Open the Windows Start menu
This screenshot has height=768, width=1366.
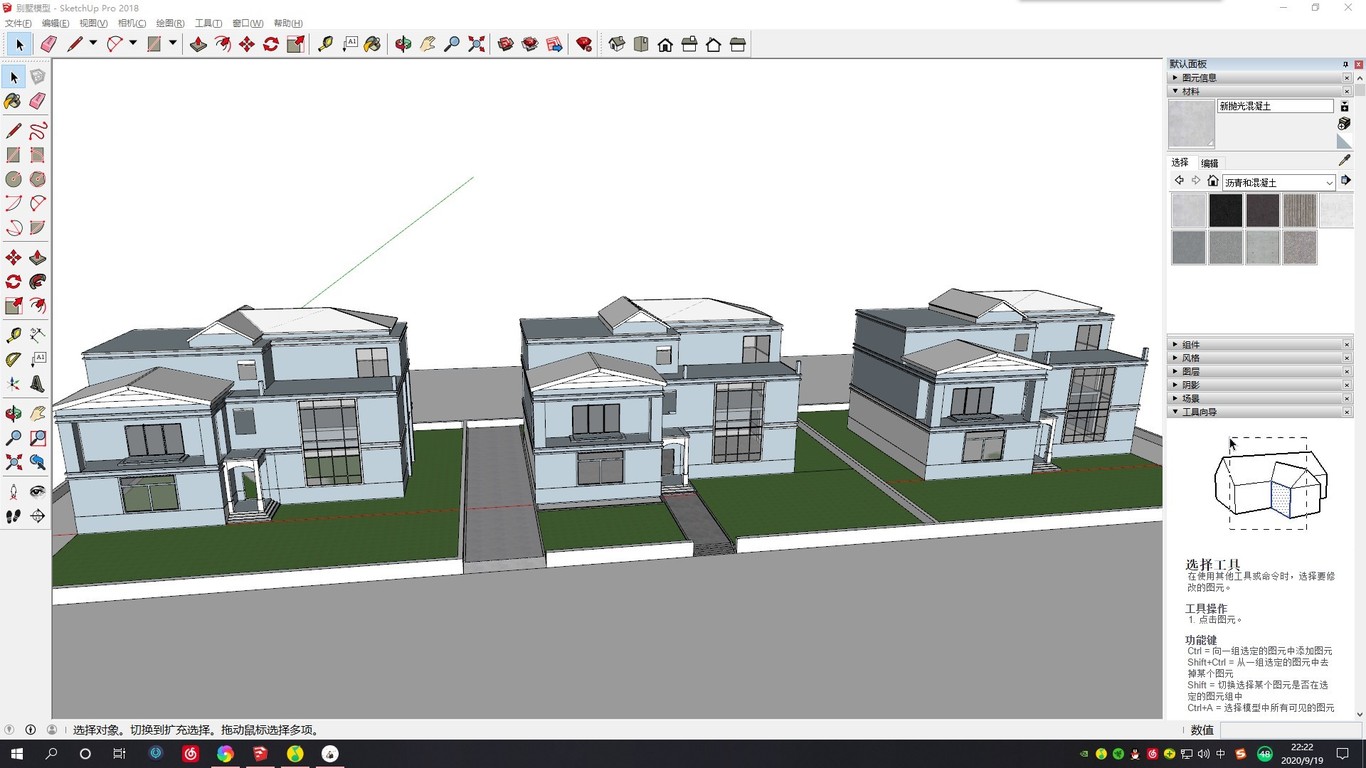click(x=16, y=754)
